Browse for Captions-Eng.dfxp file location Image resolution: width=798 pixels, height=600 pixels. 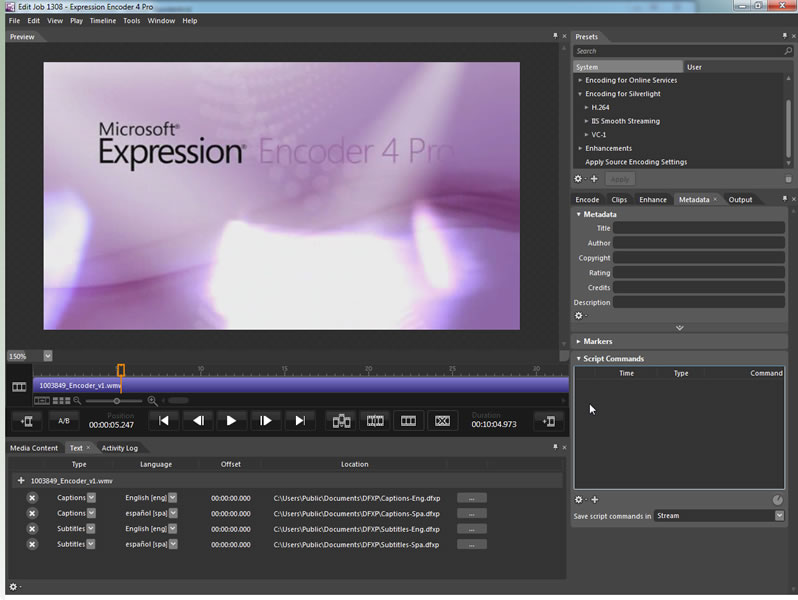[x=471, y=498]
